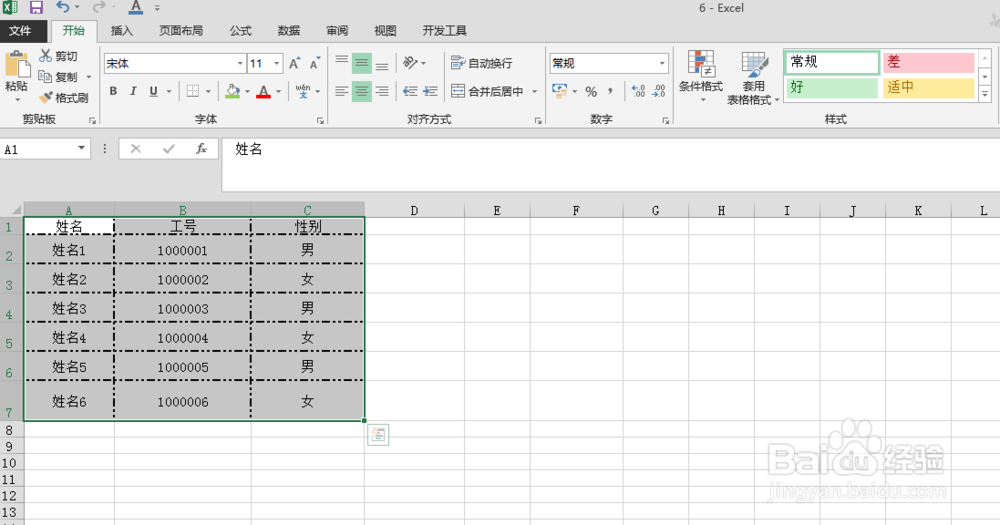Open the font name 宋体 dropdown
Image resolution: width=1000 pixels, height=525 pixels.
(x=240, y=63)
